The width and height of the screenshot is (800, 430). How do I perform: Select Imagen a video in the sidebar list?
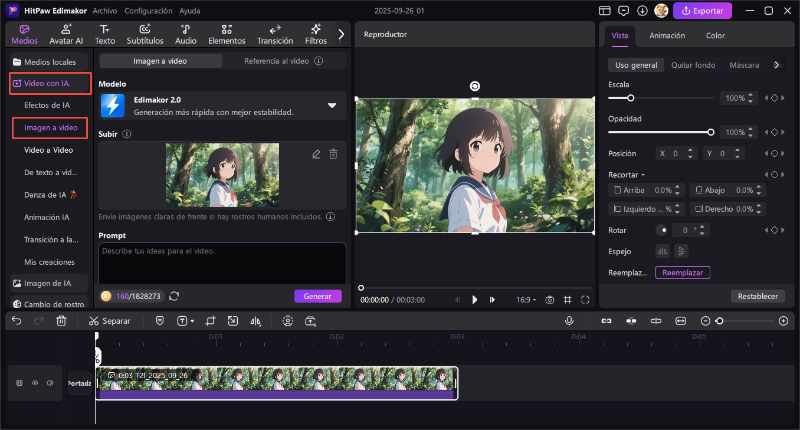tap(50, 128)
